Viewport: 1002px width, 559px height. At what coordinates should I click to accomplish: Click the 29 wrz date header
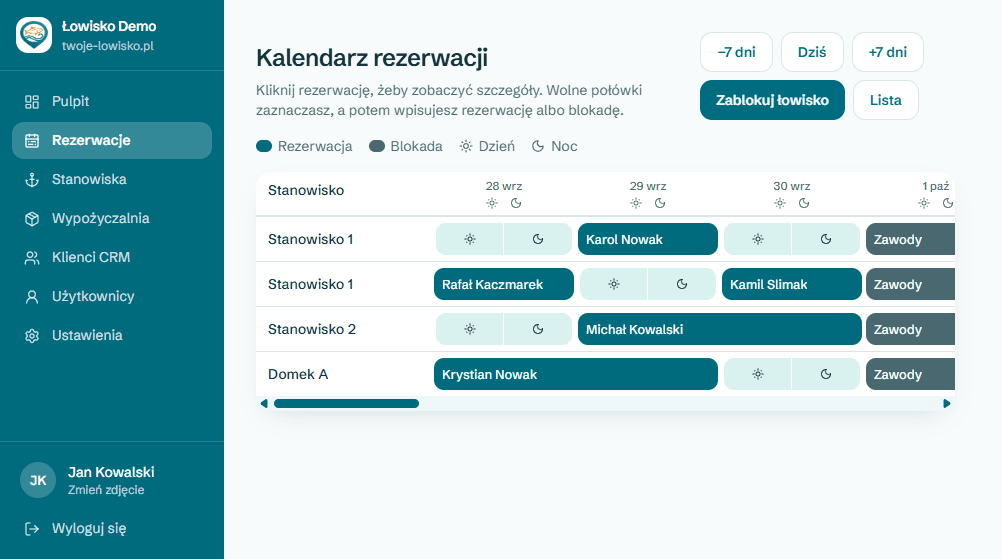point(648,187)
